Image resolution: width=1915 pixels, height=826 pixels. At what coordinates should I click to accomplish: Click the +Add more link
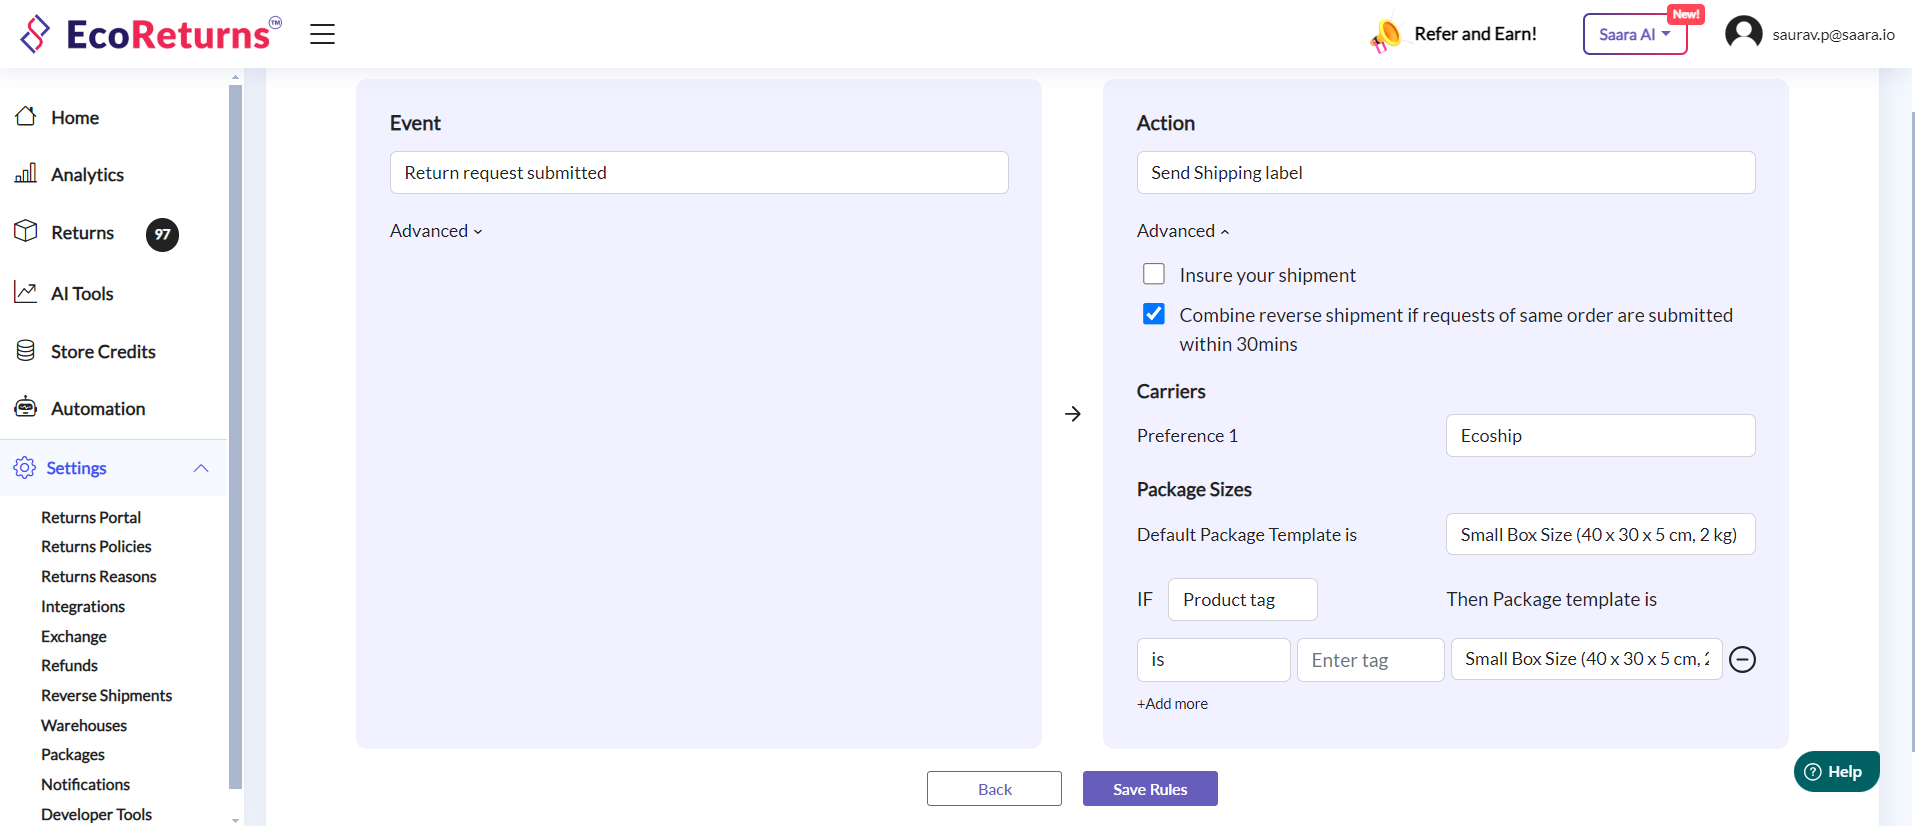(x=1172, y=704)
